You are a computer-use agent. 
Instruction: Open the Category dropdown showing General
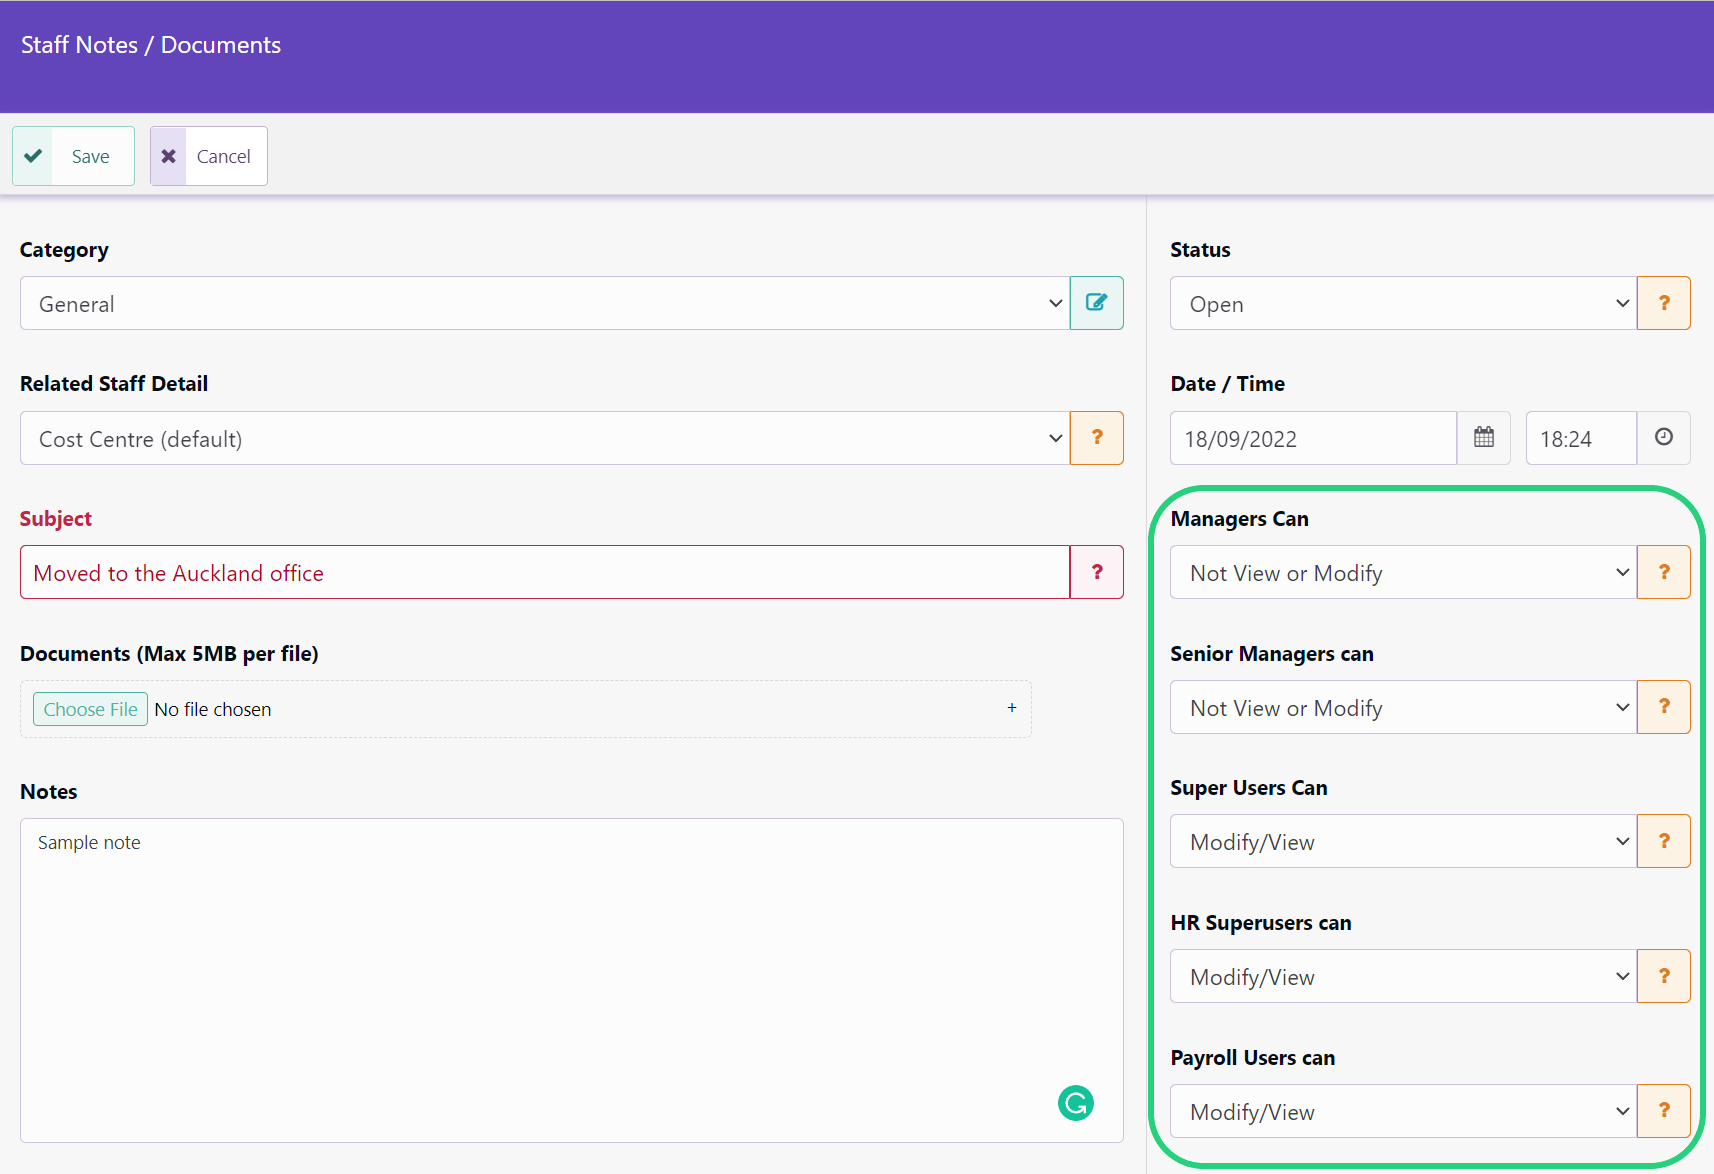tap(545, 303)
